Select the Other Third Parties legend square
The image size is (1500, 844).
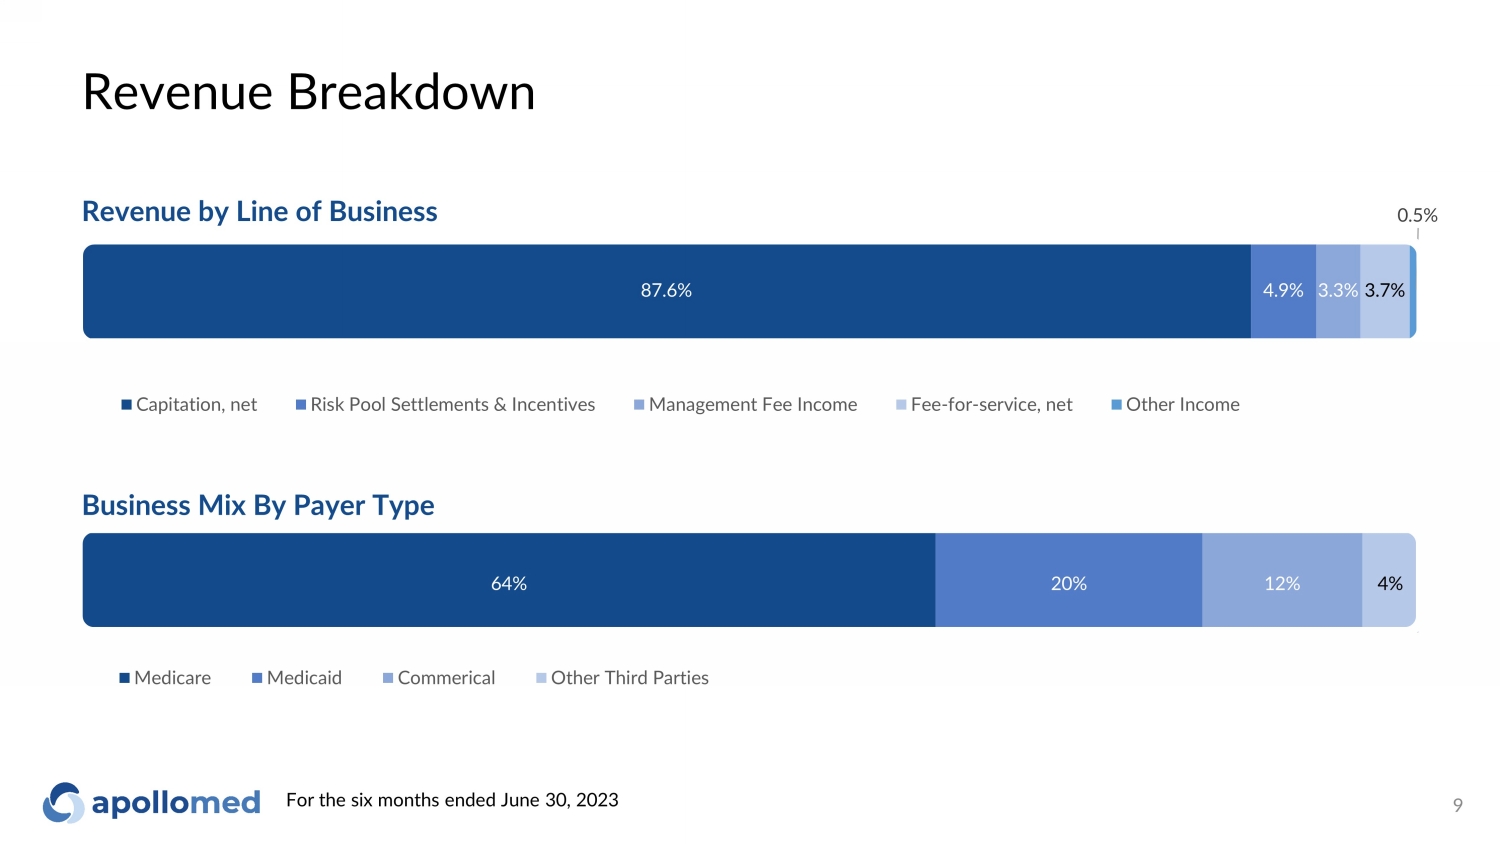[541, 678]
